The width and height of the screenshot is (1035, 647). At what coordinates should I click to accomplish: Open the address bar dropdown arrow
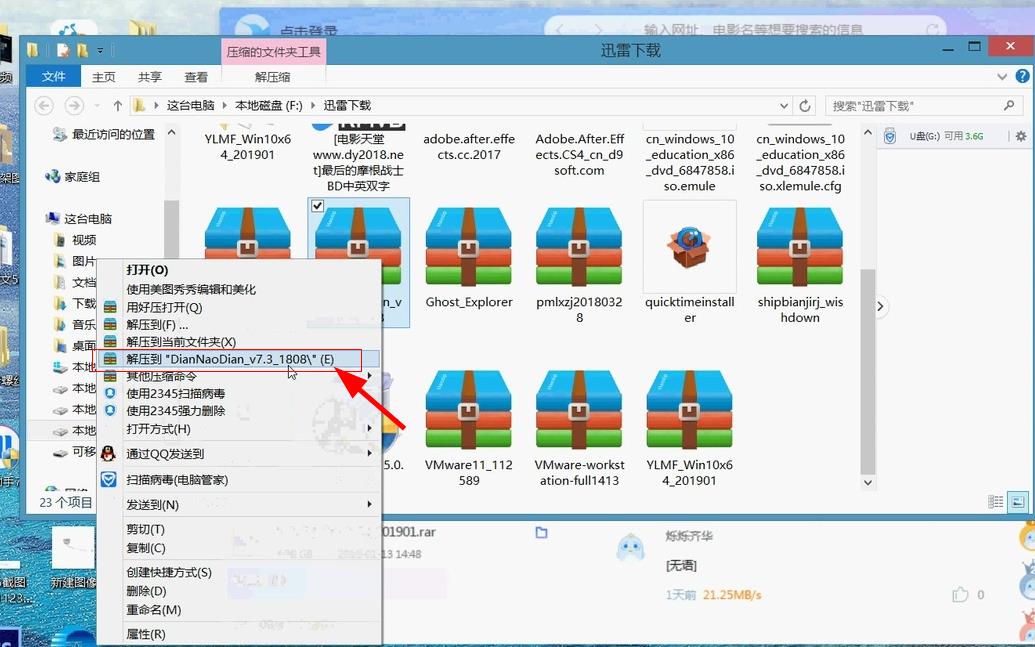[785, 104]
